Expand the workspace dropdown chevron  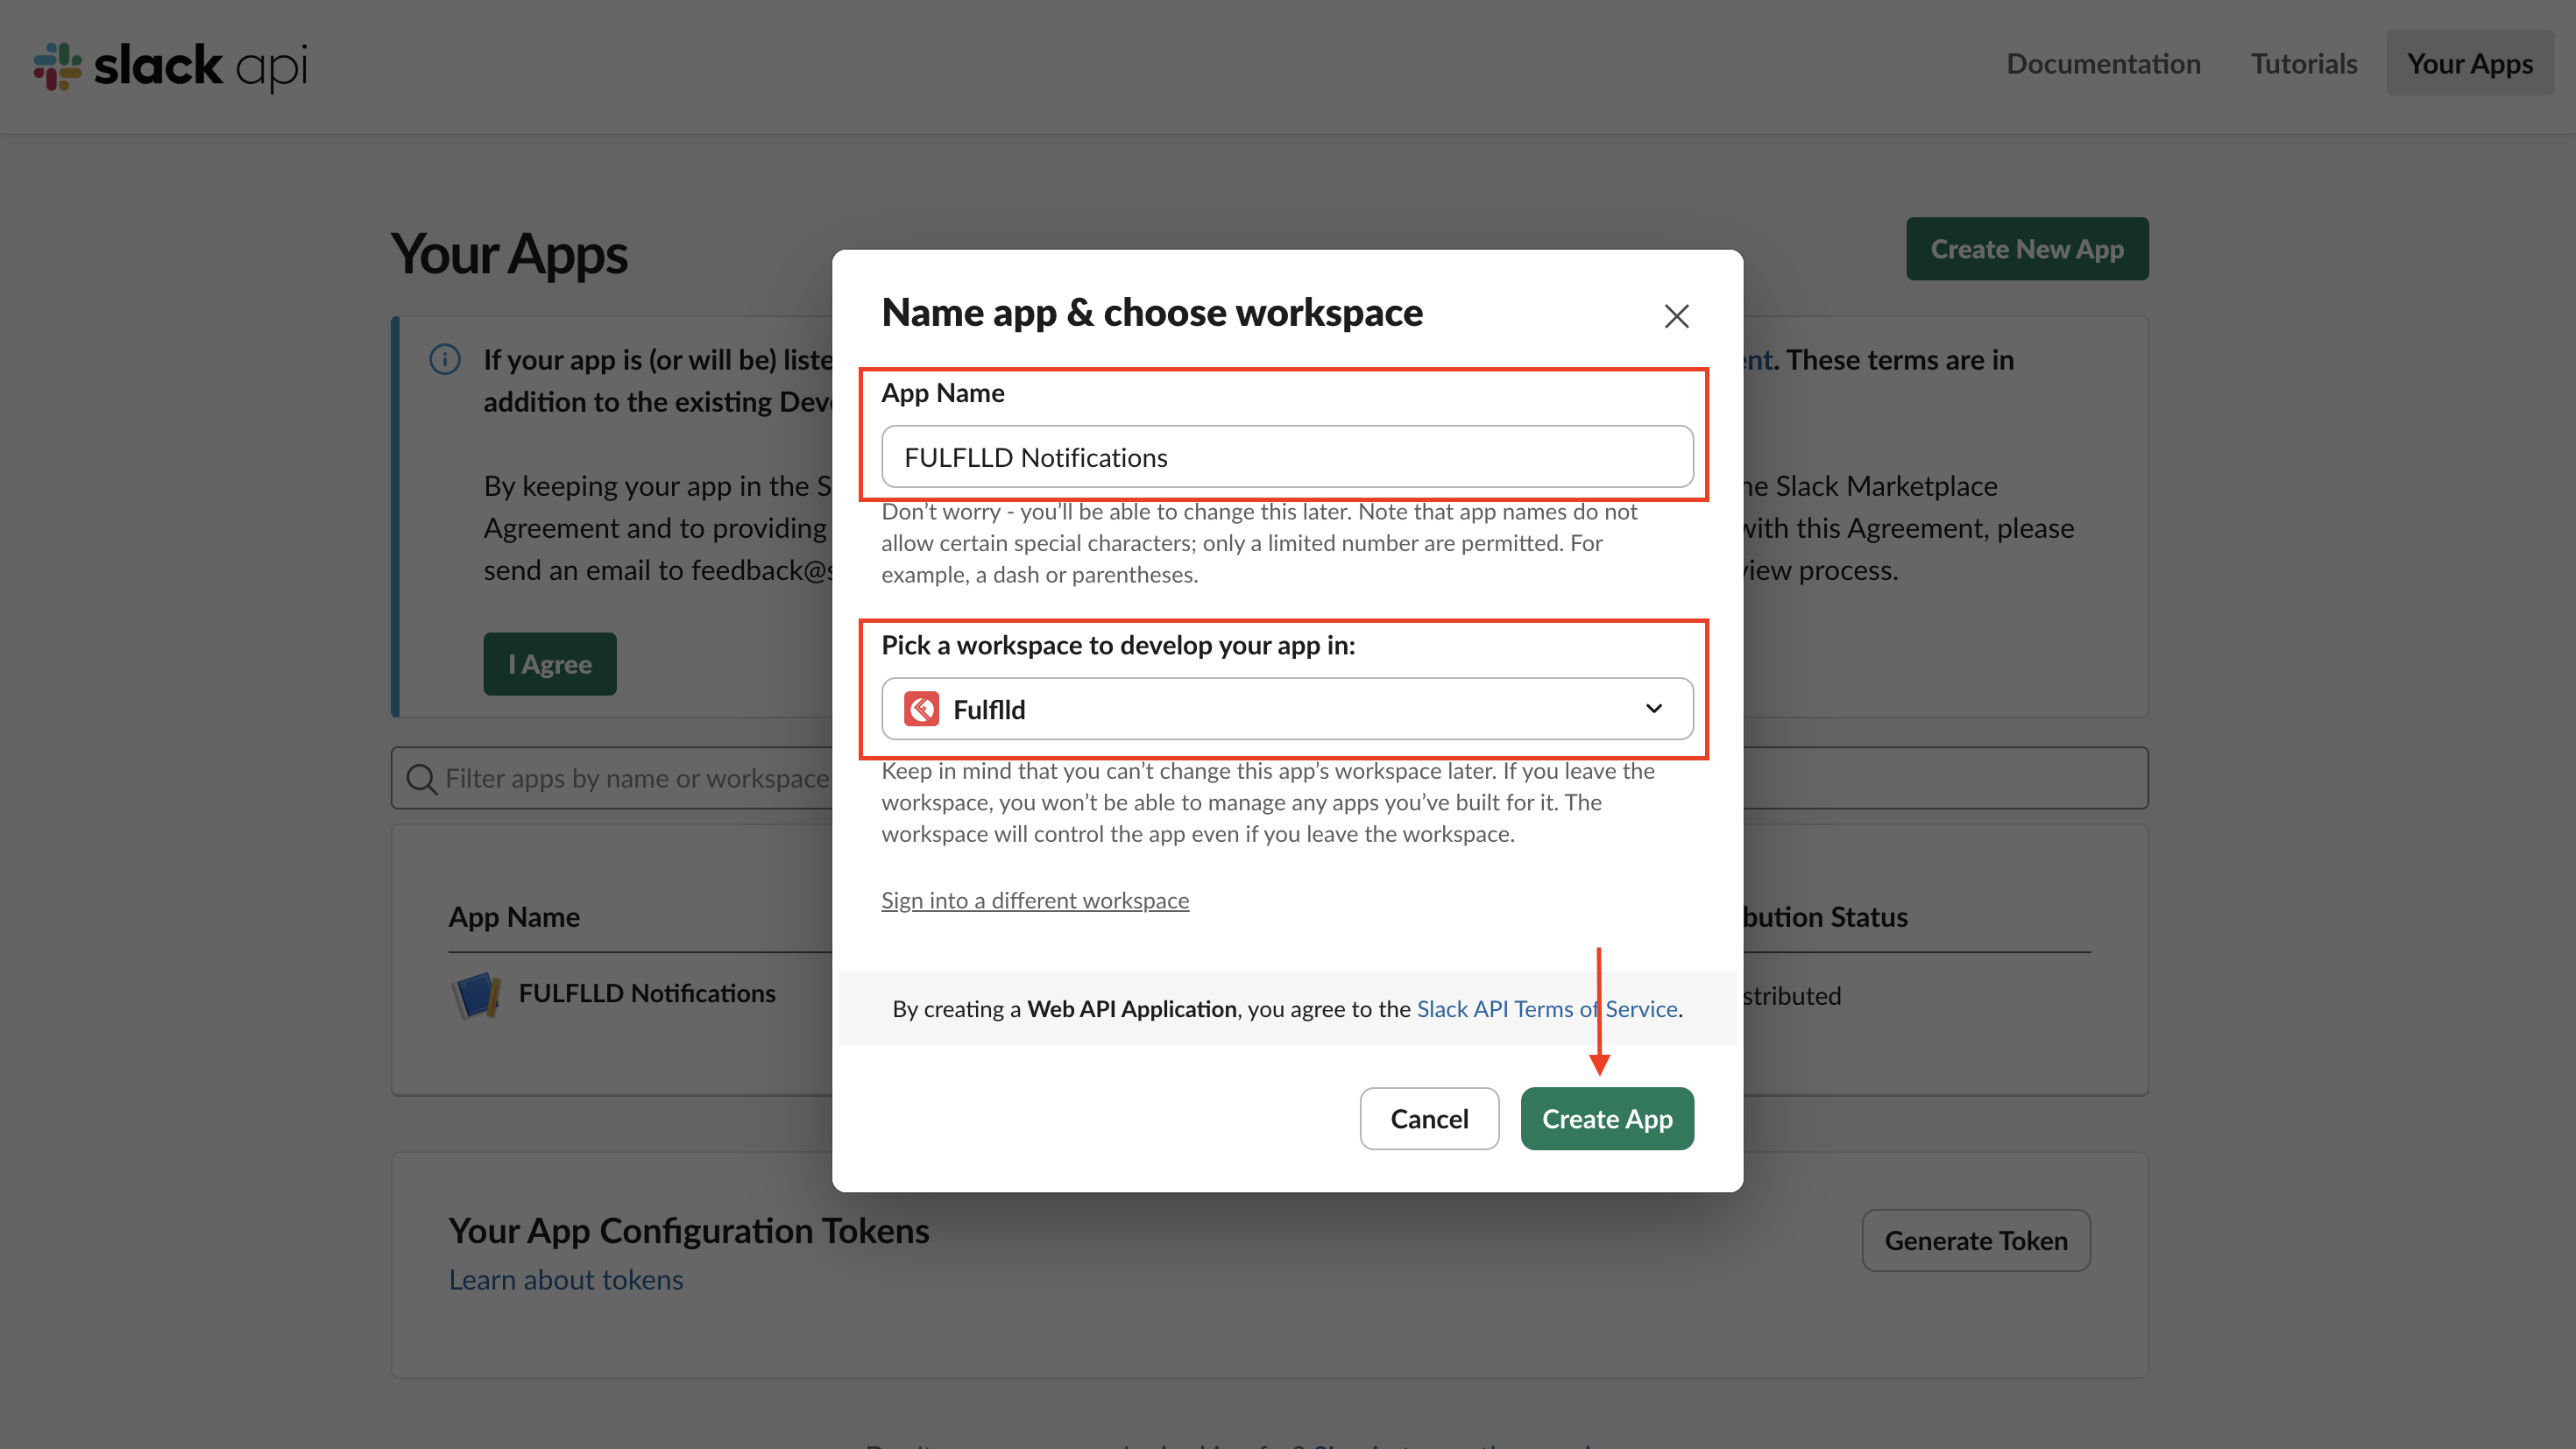(x=1653, y=709)
